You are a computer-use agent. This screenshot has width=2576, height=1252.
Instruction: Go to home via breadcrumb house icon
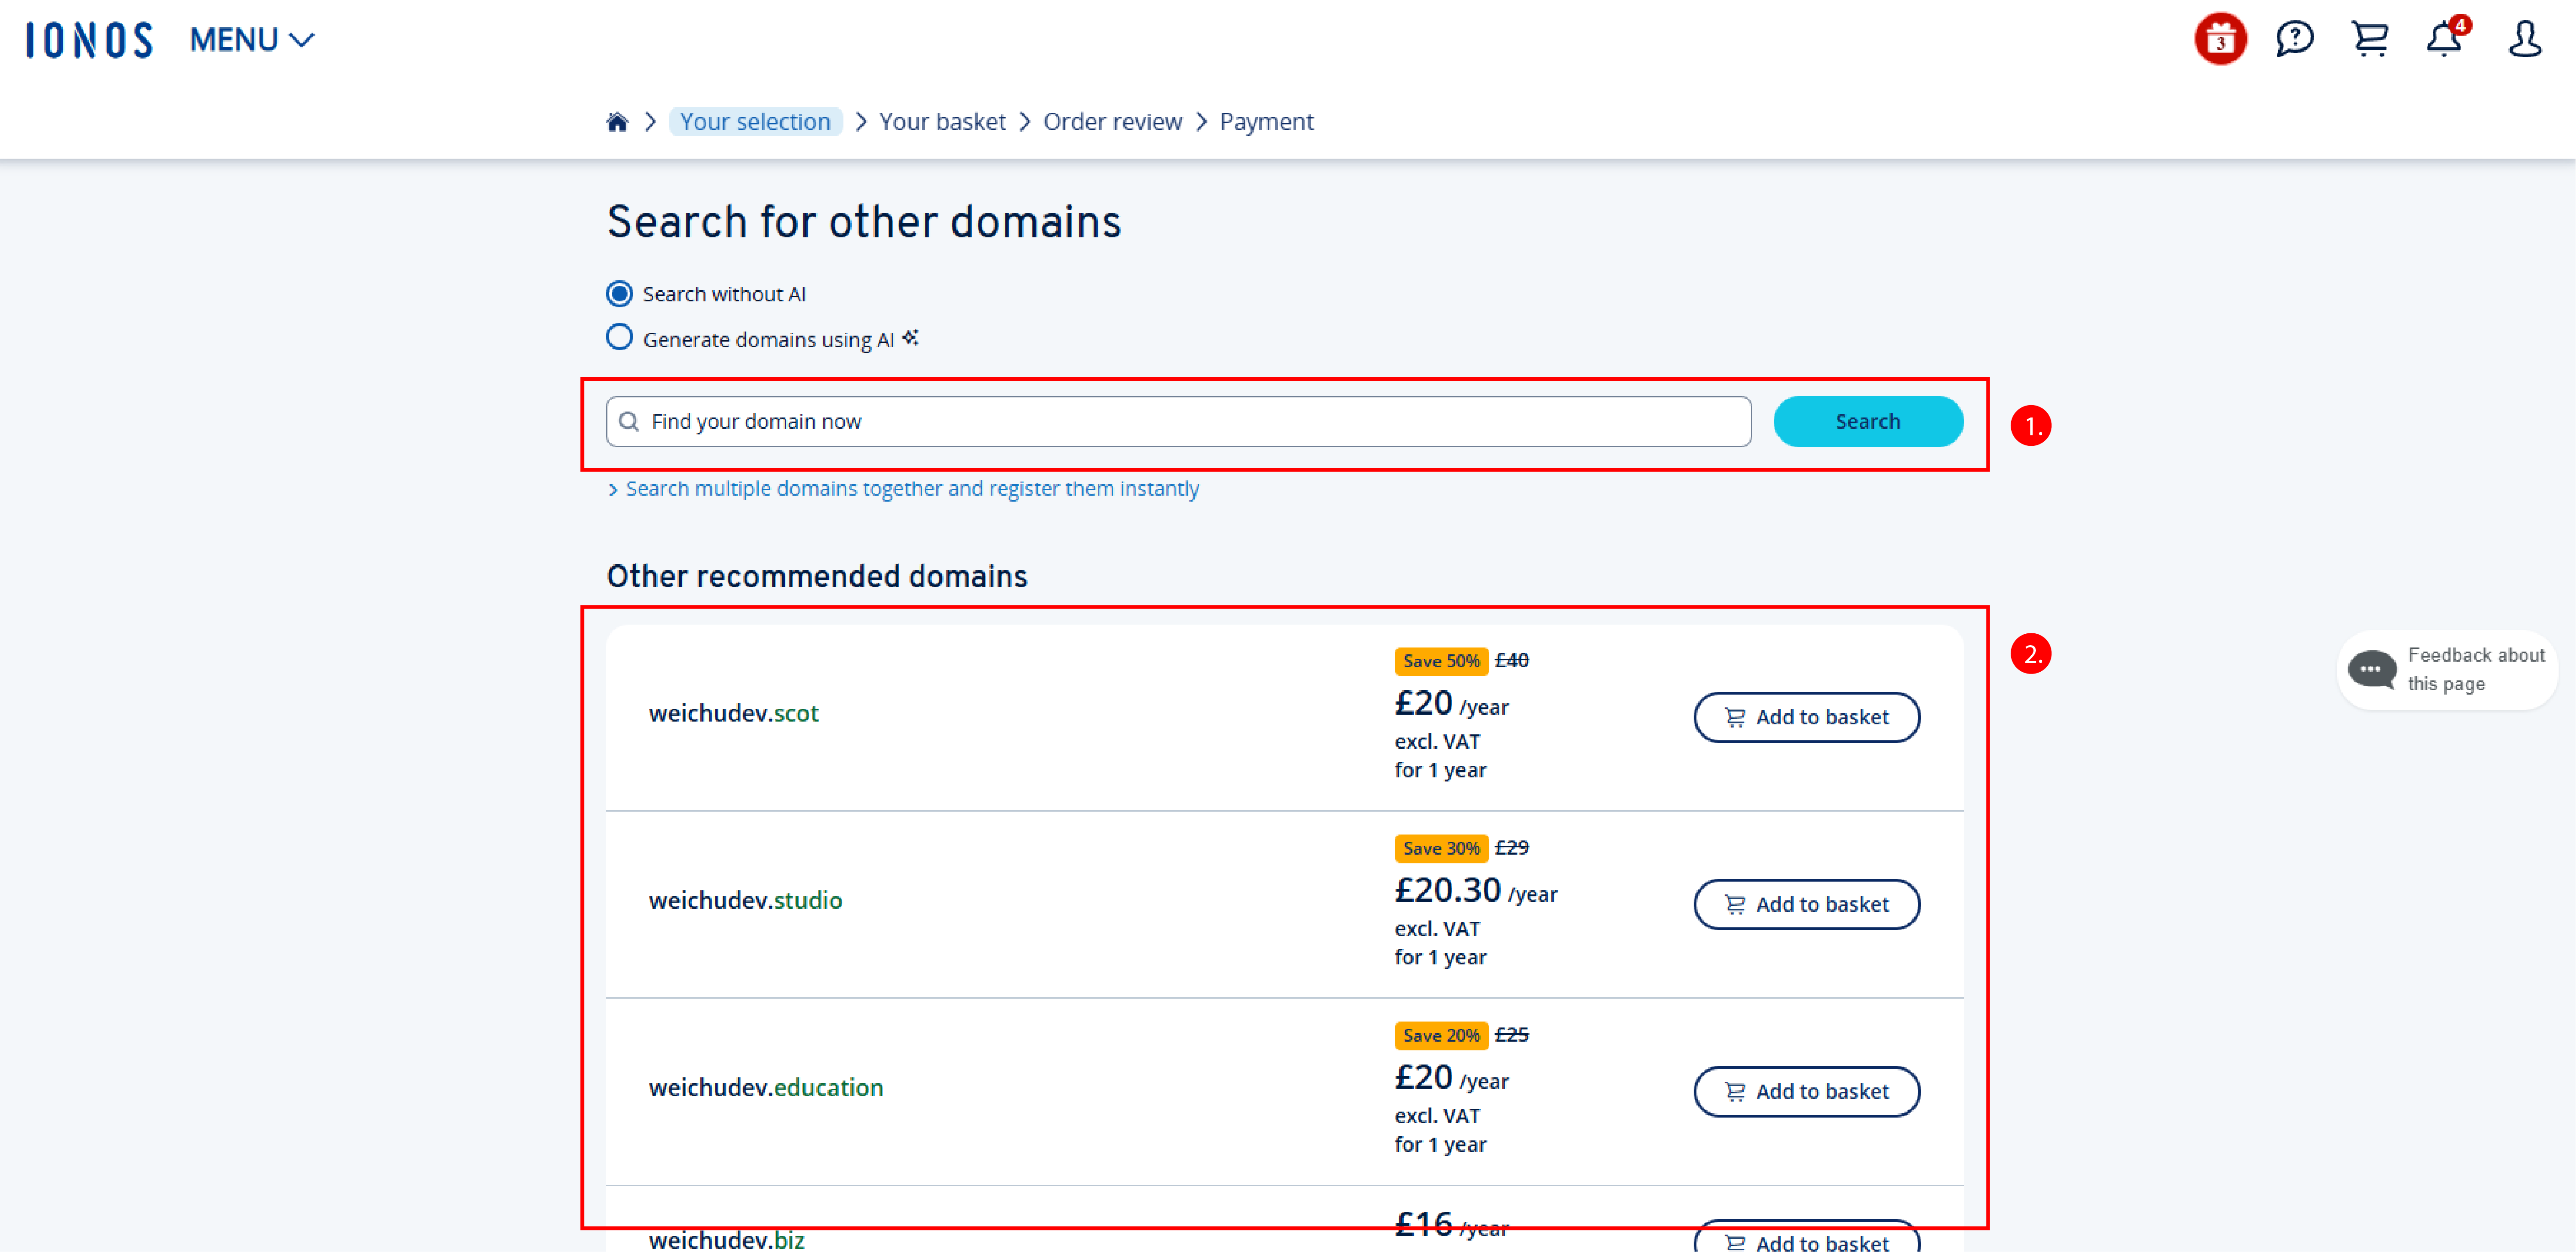tap(617, 122)
